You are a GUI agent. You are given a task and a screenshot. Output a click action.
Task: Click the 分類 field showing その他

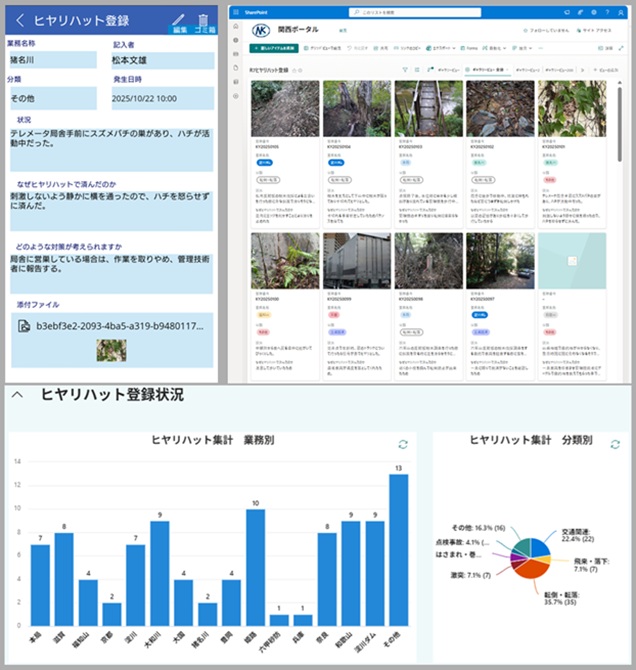(50, 99)
